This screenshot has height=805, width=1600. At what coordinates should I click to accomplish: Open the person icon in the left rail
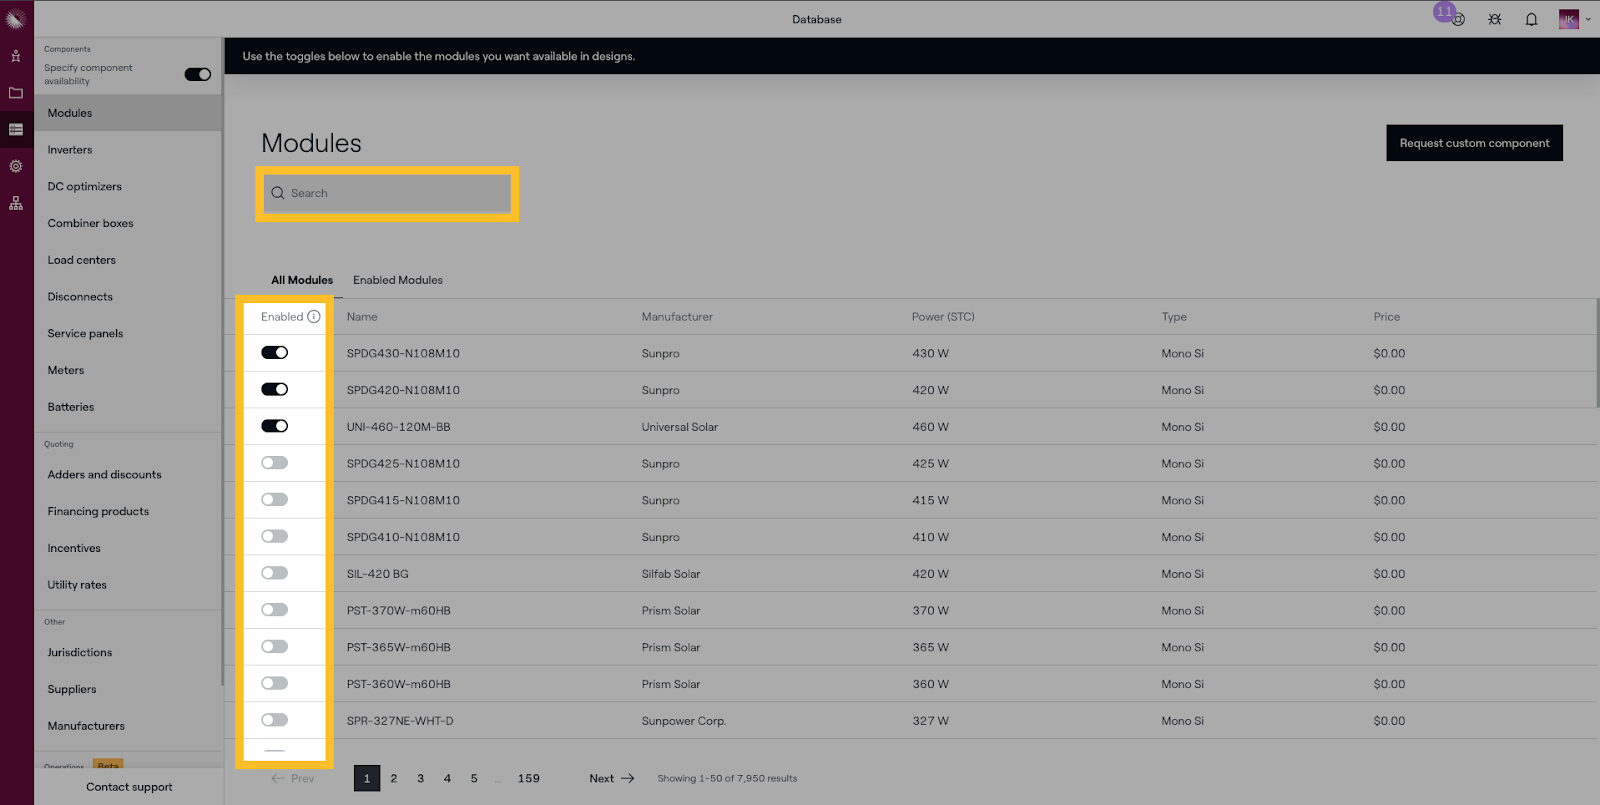(x=16, y=56)
